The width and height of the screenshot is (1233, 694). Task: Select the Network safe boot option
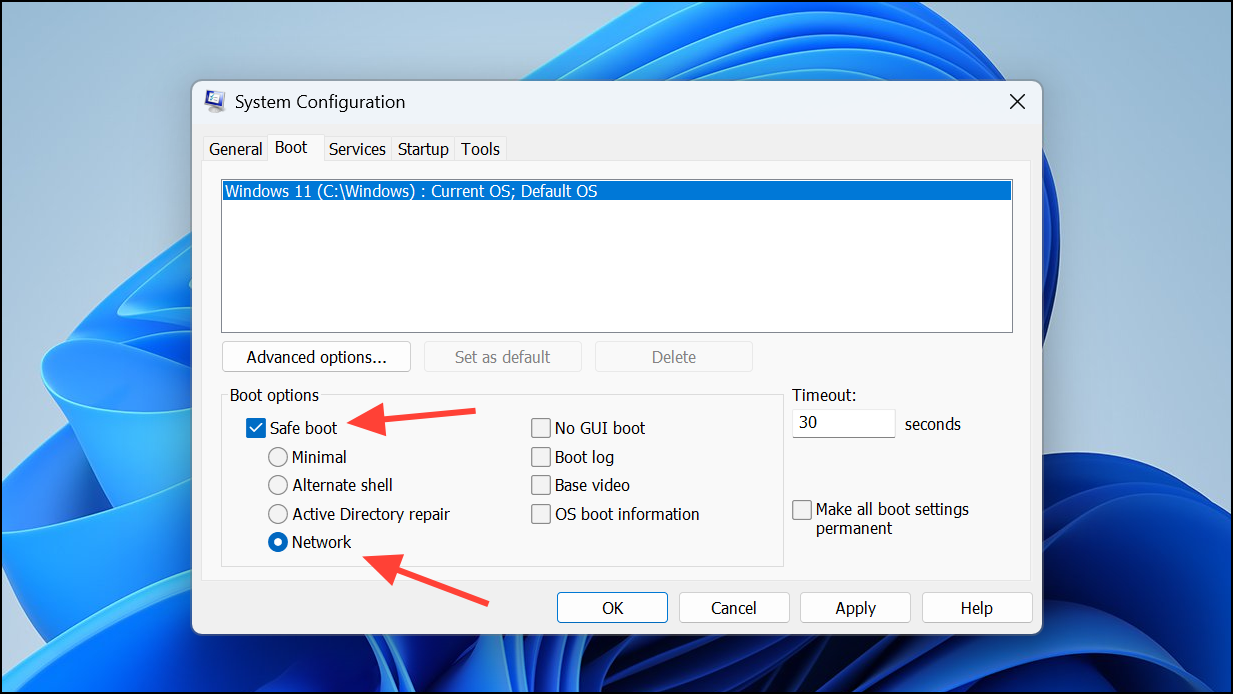pos(277,542)
